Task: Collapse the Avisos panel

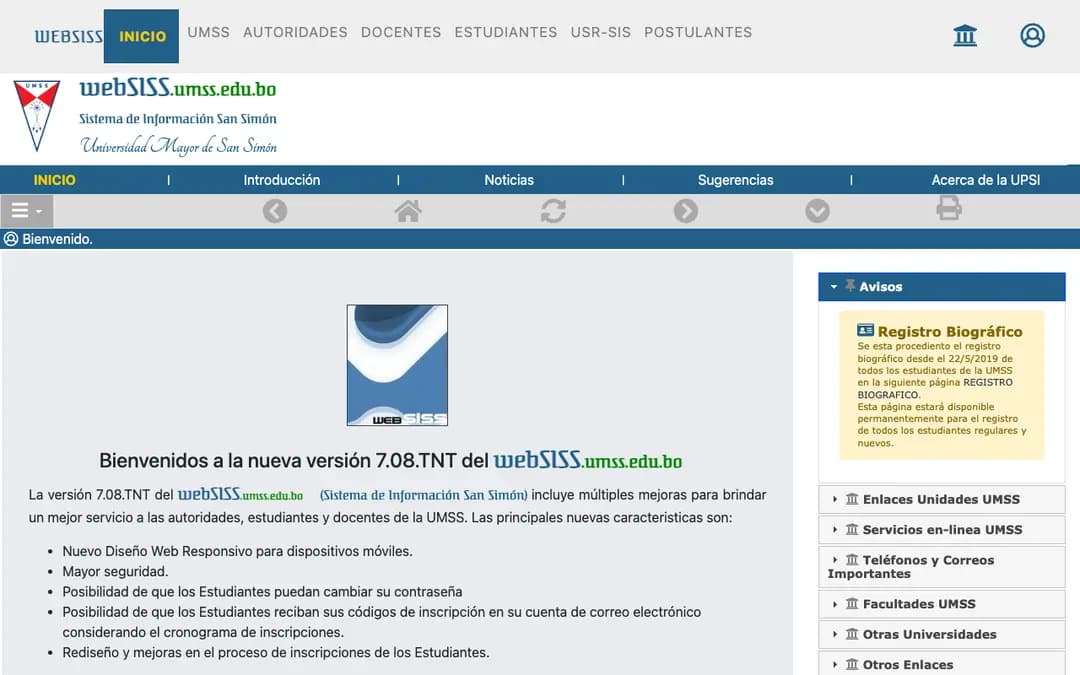Action: (x=942, y=287)
